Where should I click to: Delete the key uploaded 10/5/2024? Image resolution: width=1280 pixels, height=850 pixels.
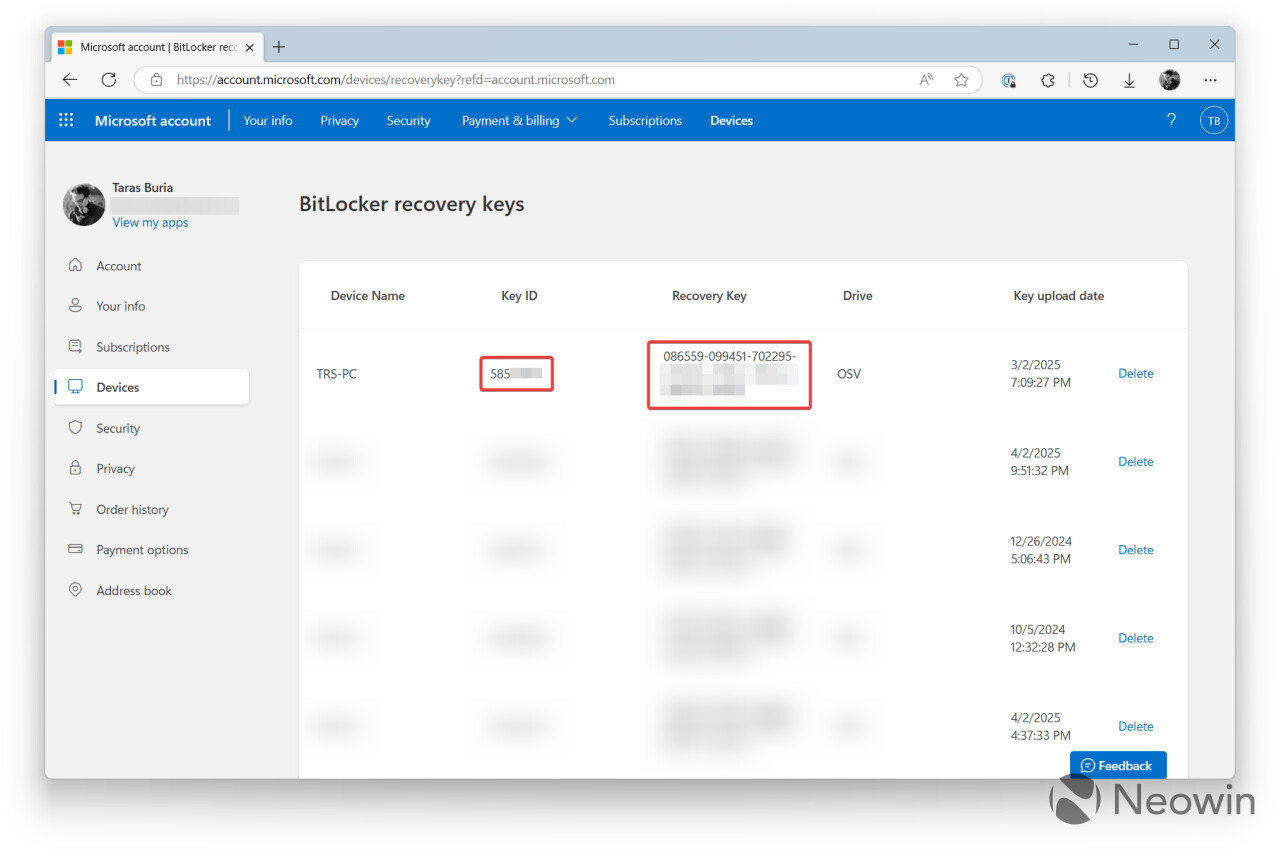[x=1135, y=638]
